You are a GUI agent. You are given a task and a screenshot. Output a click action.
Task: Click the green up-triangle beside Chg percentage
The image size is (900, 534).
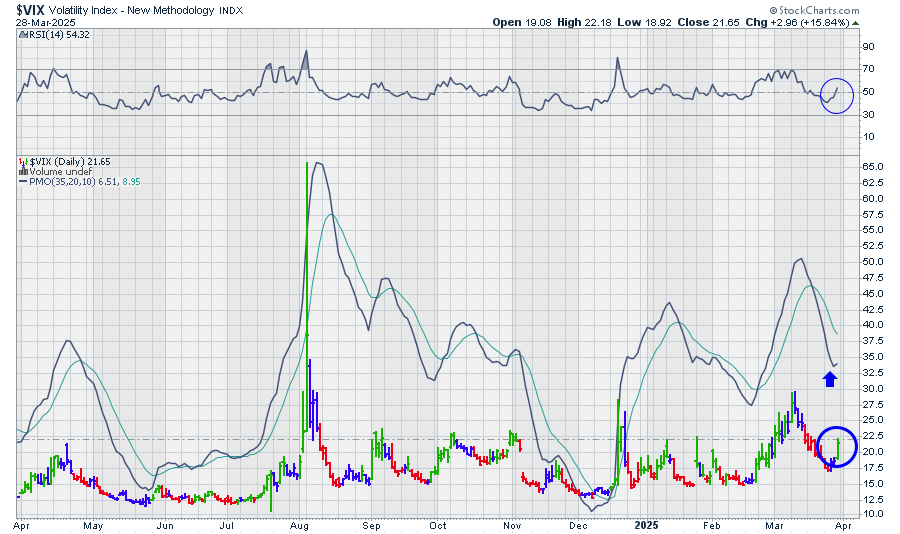(x=850, y=22)
